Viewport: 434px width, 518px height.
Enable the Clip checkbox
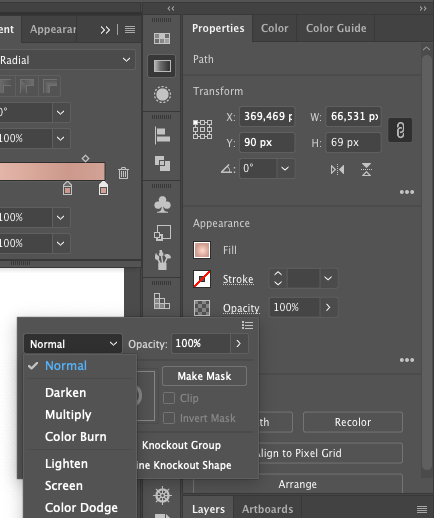pos(169,398)
